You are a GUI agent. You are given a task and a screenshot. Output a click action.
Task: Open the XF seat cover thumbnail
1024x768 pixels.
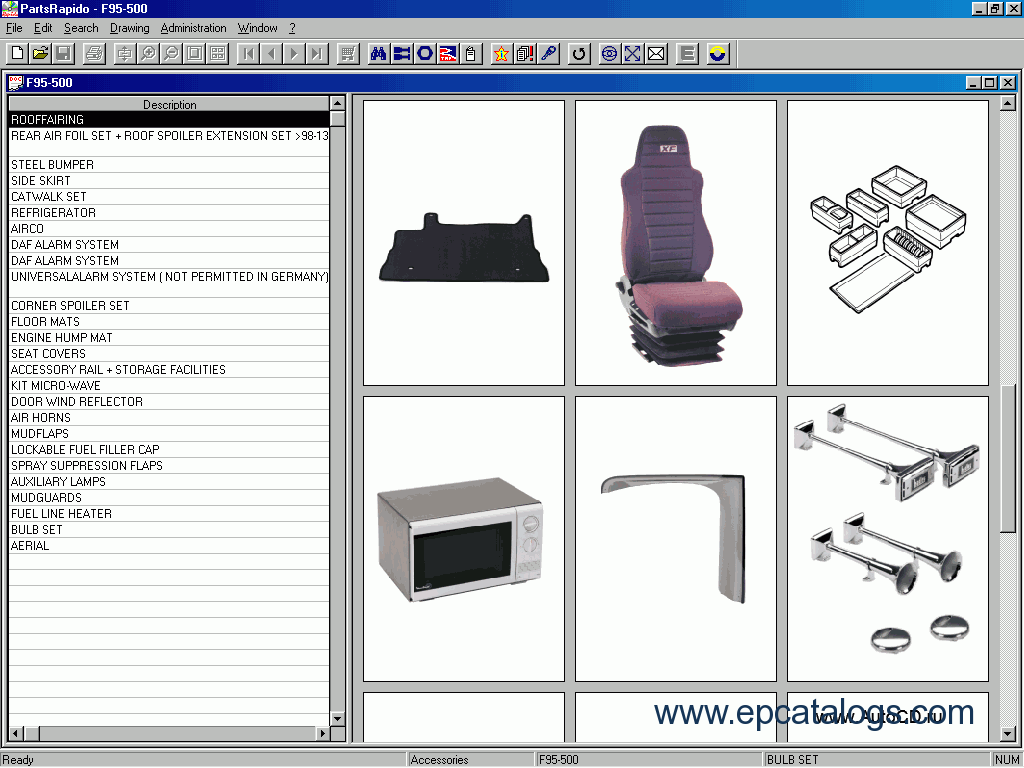click(x=676, y=243)
